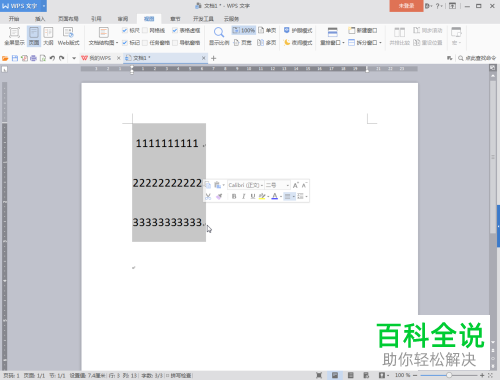Image resolution: width=500 pixels, height=380 pixels.
Task: Choose multi-page display
Action: (x=267, y=43)
